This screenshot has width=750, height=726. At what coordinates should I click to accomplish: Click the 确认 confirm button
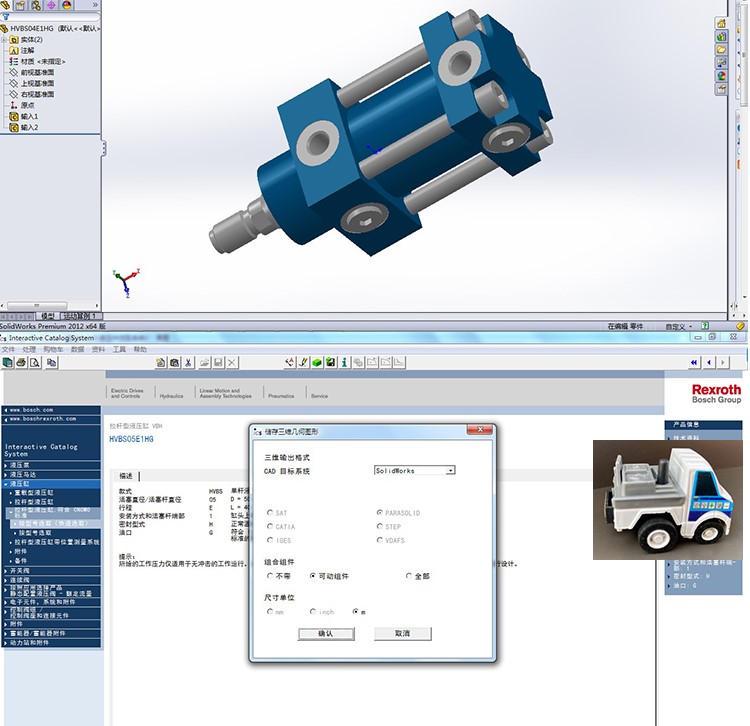coord(326,633)
